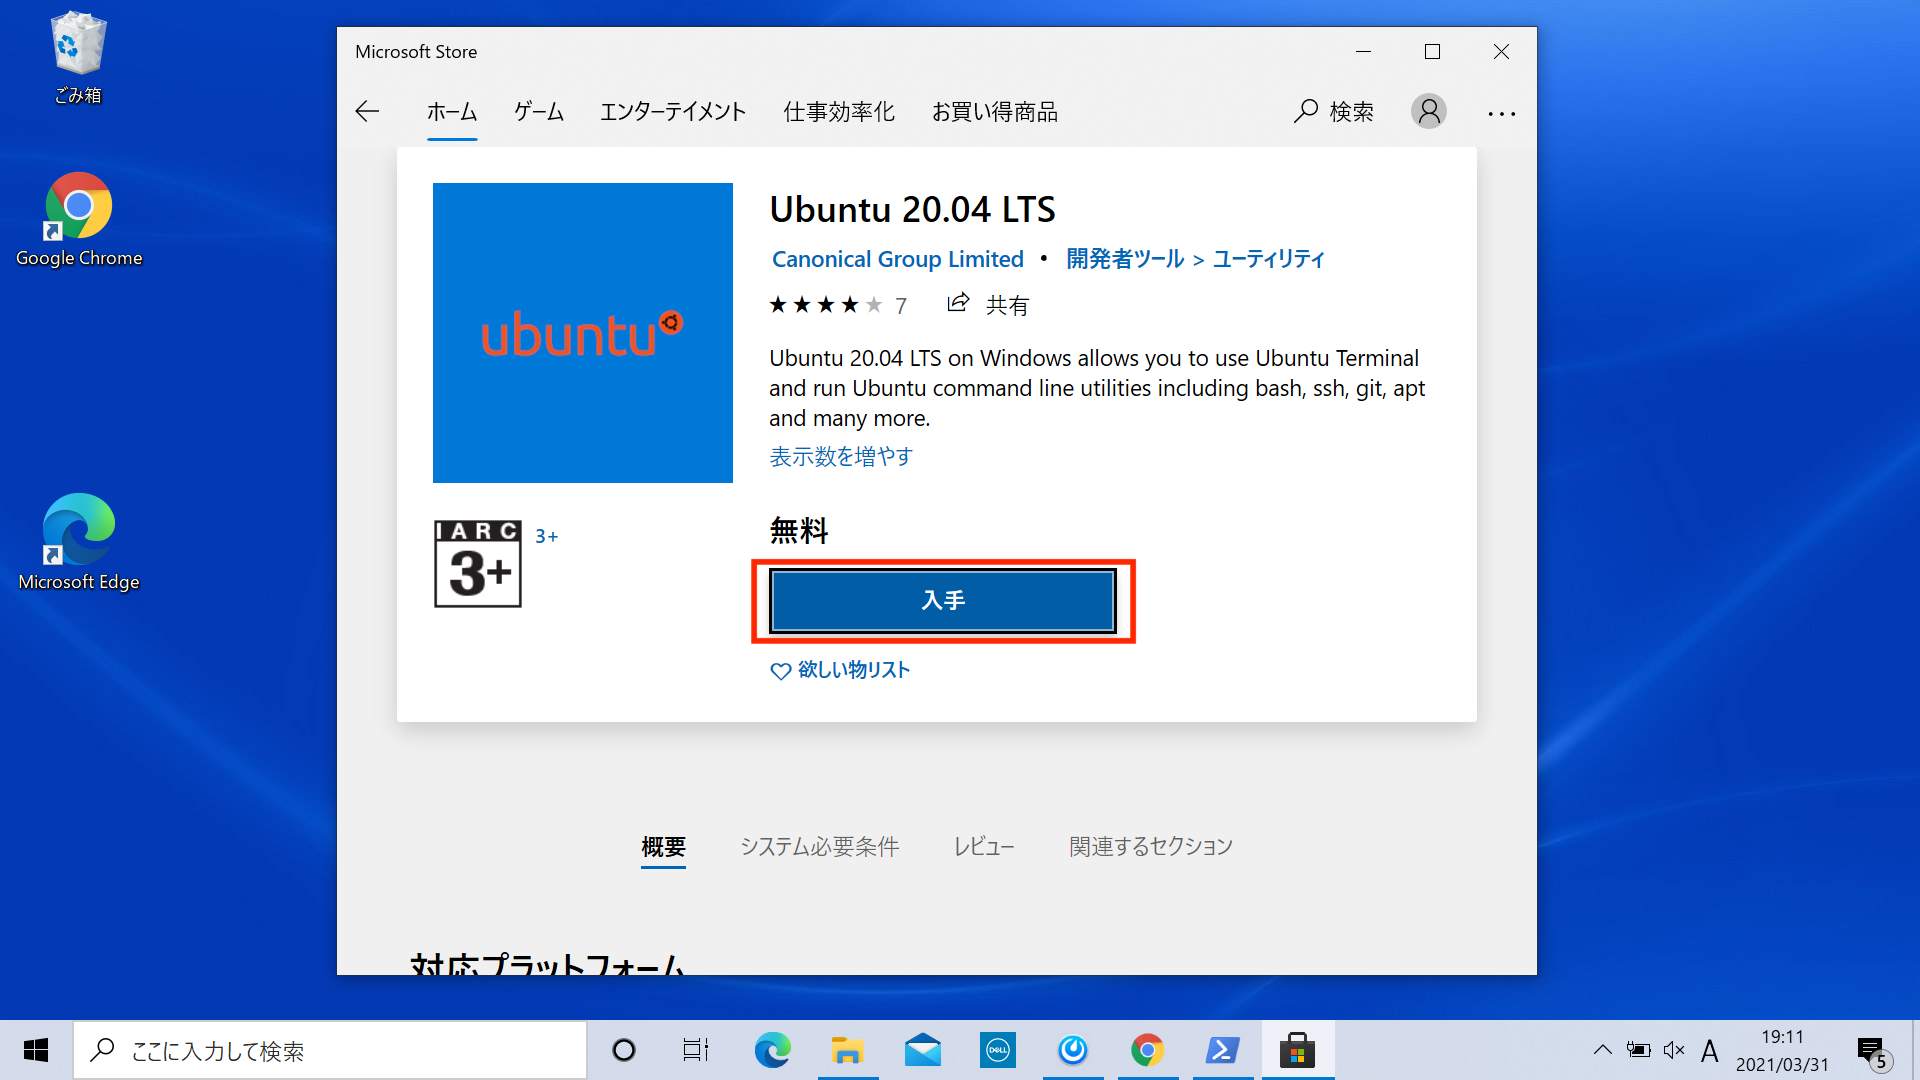The height and width of the screenshot is (1080, 1920).
Task: Switch to the 概要 section tab
Action: tap(663, 847)
